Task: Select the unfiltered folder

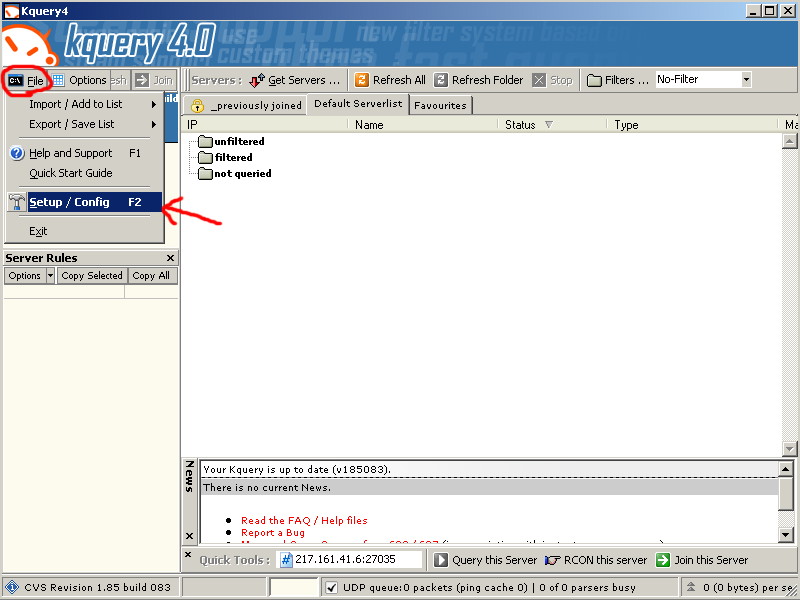Action: [231, 141]
